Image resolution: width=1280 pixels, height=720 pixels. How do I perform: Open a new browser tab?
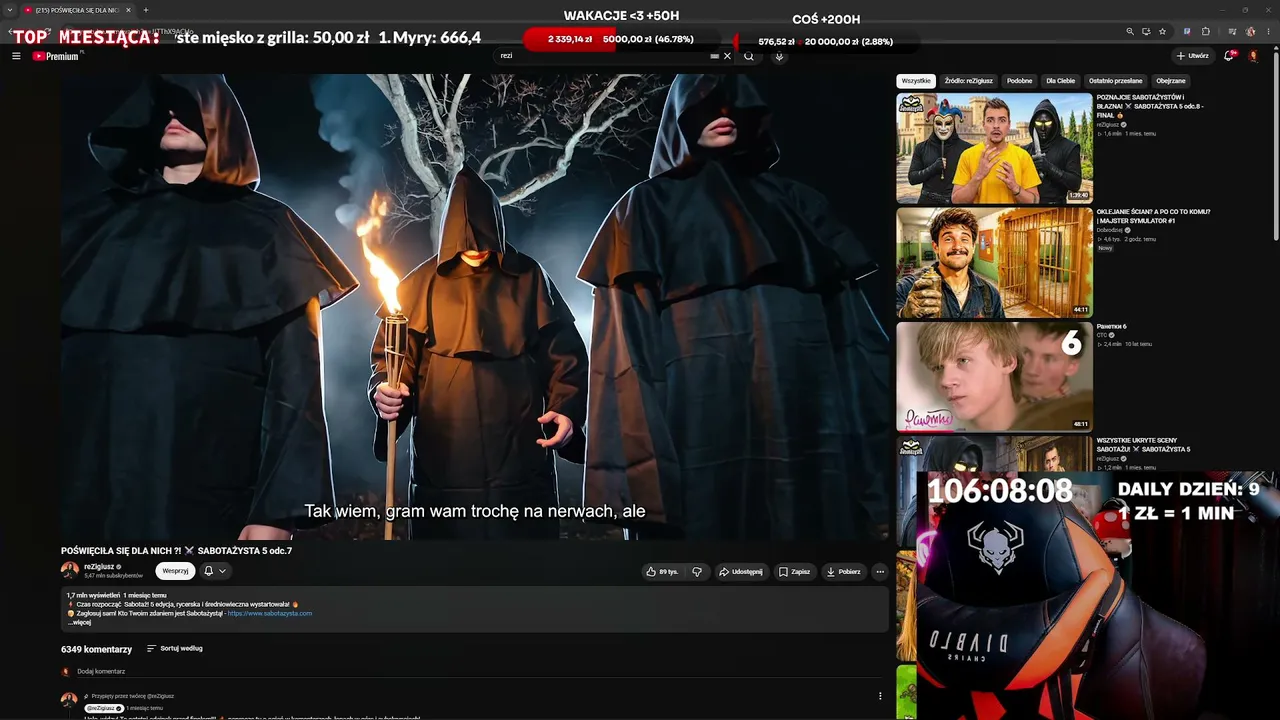click(146, 10)
